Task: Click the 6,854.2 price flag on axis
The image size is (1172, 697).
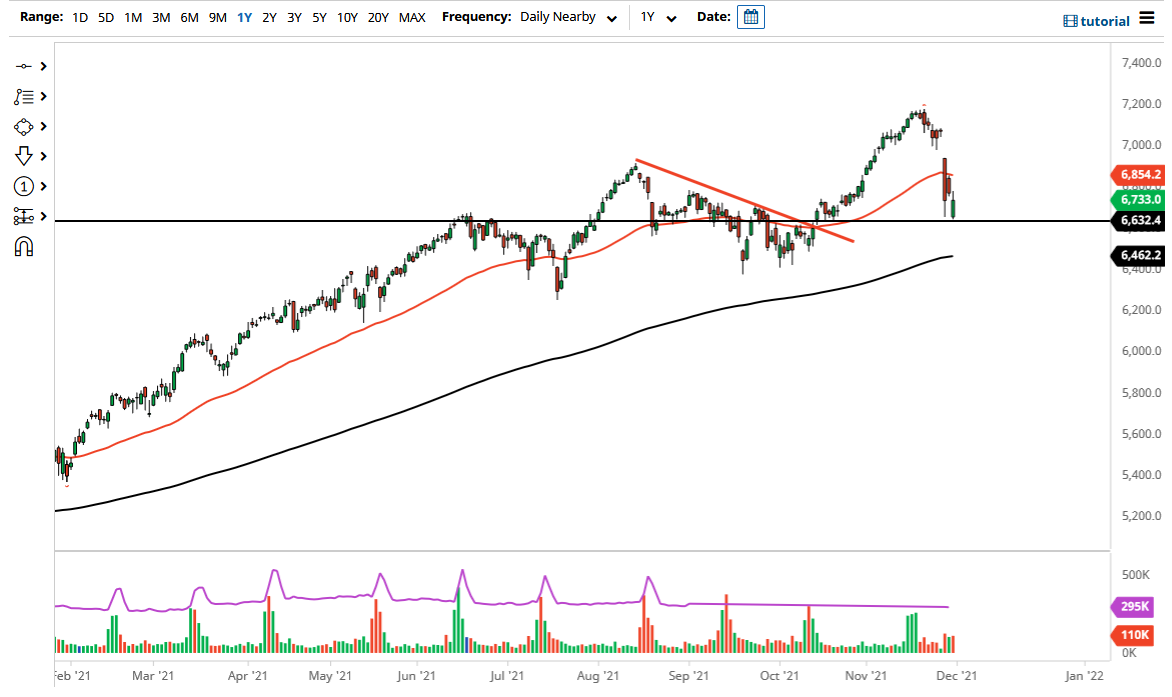Action: [1140, 174]
